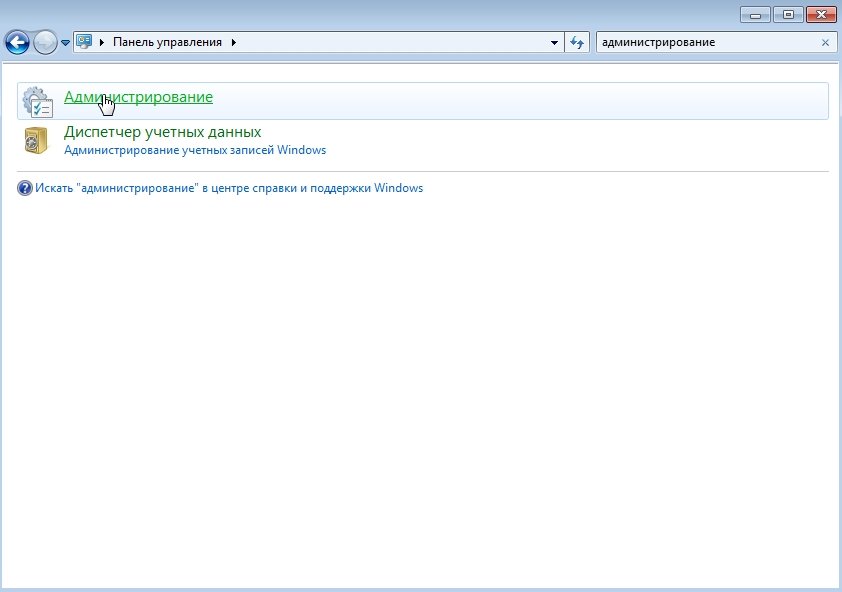The height and width of the screenshot is (592, 842).
Task: Expand root arrow before 'Панель управления'
Action: [x=101, y=42]
